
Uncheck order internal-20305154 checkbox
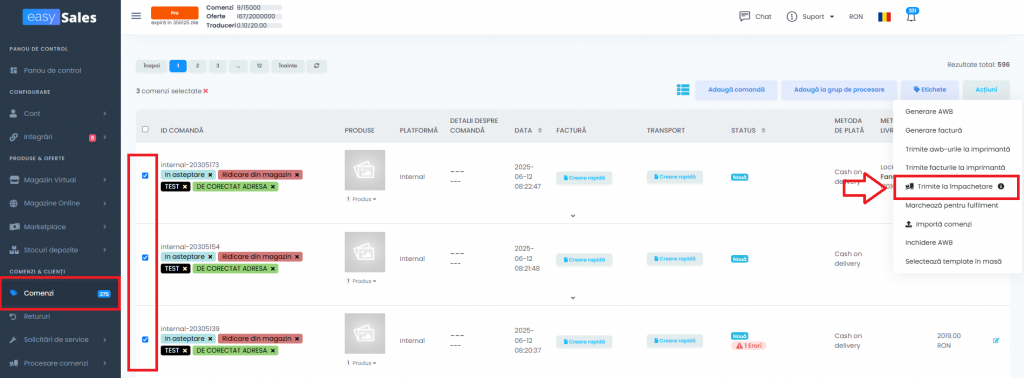coord(145,257)
